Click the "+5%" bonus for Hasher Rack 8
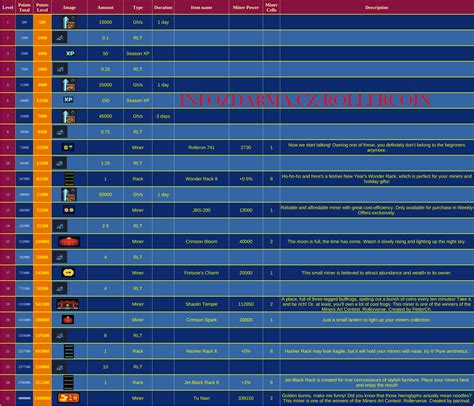 point(246,351)
